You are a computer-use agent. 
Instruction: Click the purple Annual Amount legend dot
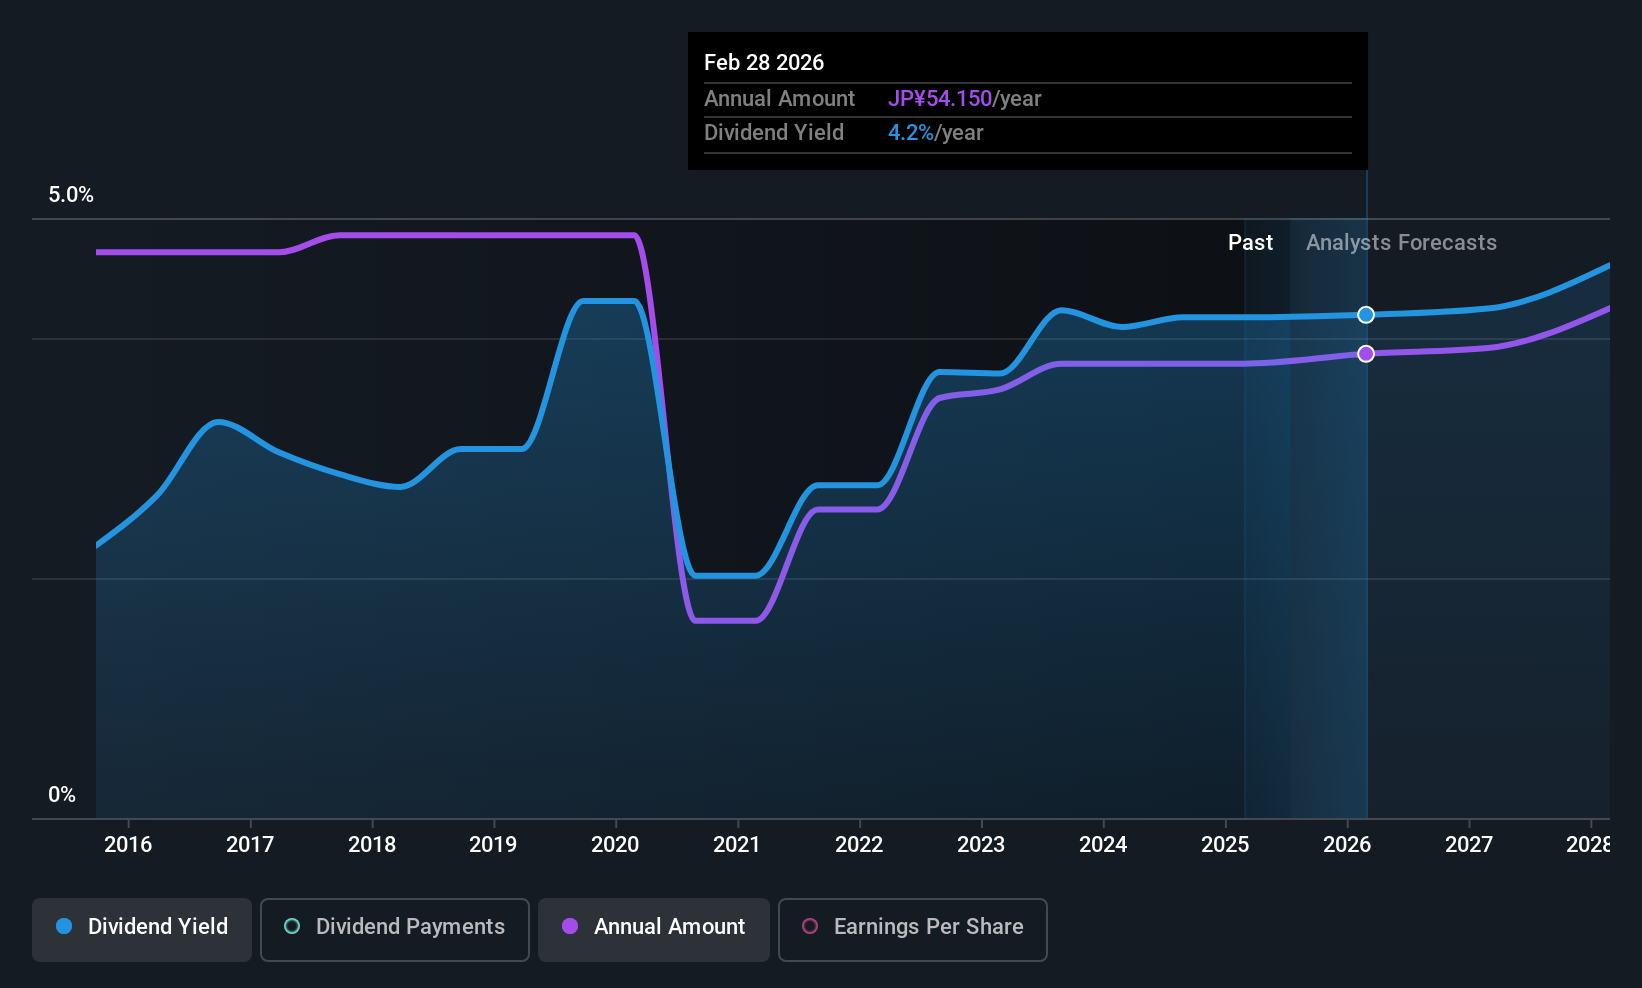570,926
